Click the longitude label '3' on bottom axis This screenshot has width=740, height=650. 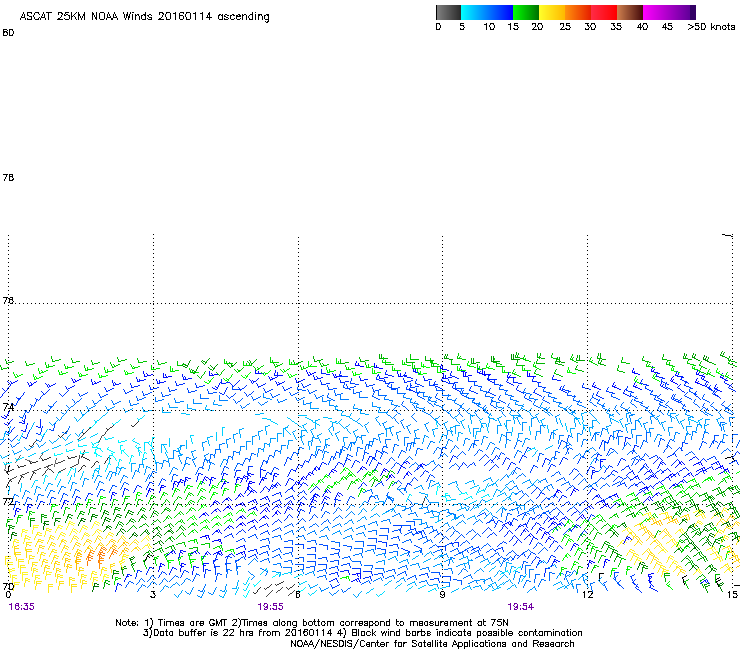pos(153,594)
